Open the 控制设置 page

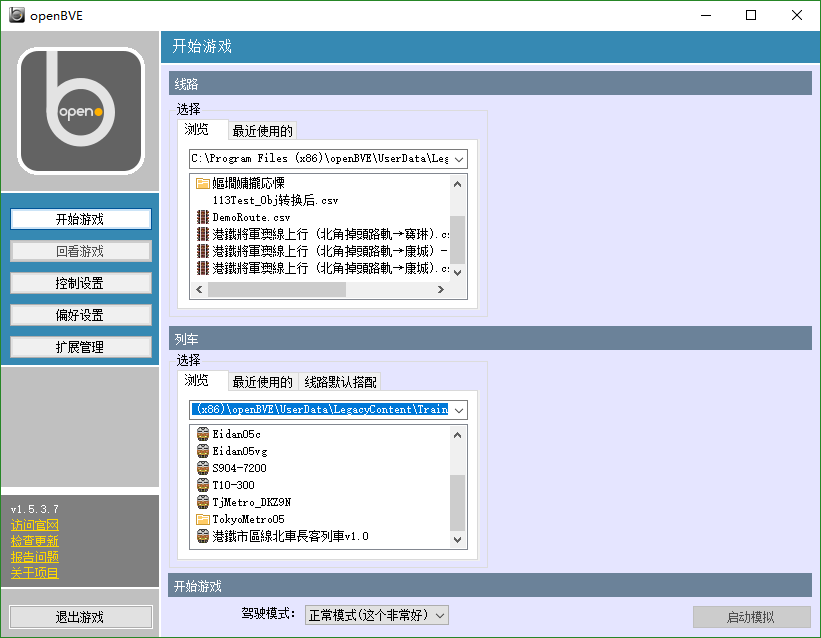coord(81,283)
